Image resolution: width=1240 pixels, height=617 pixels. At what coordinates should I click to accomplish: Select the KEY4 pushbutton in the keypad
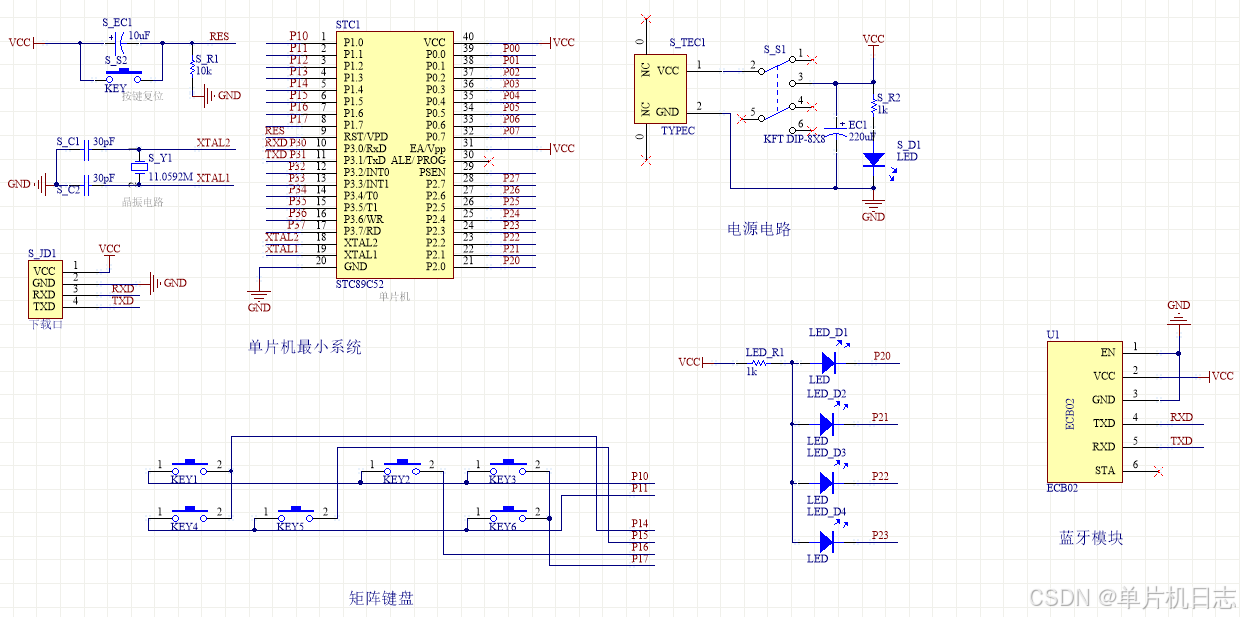click(x=189, y=515)
